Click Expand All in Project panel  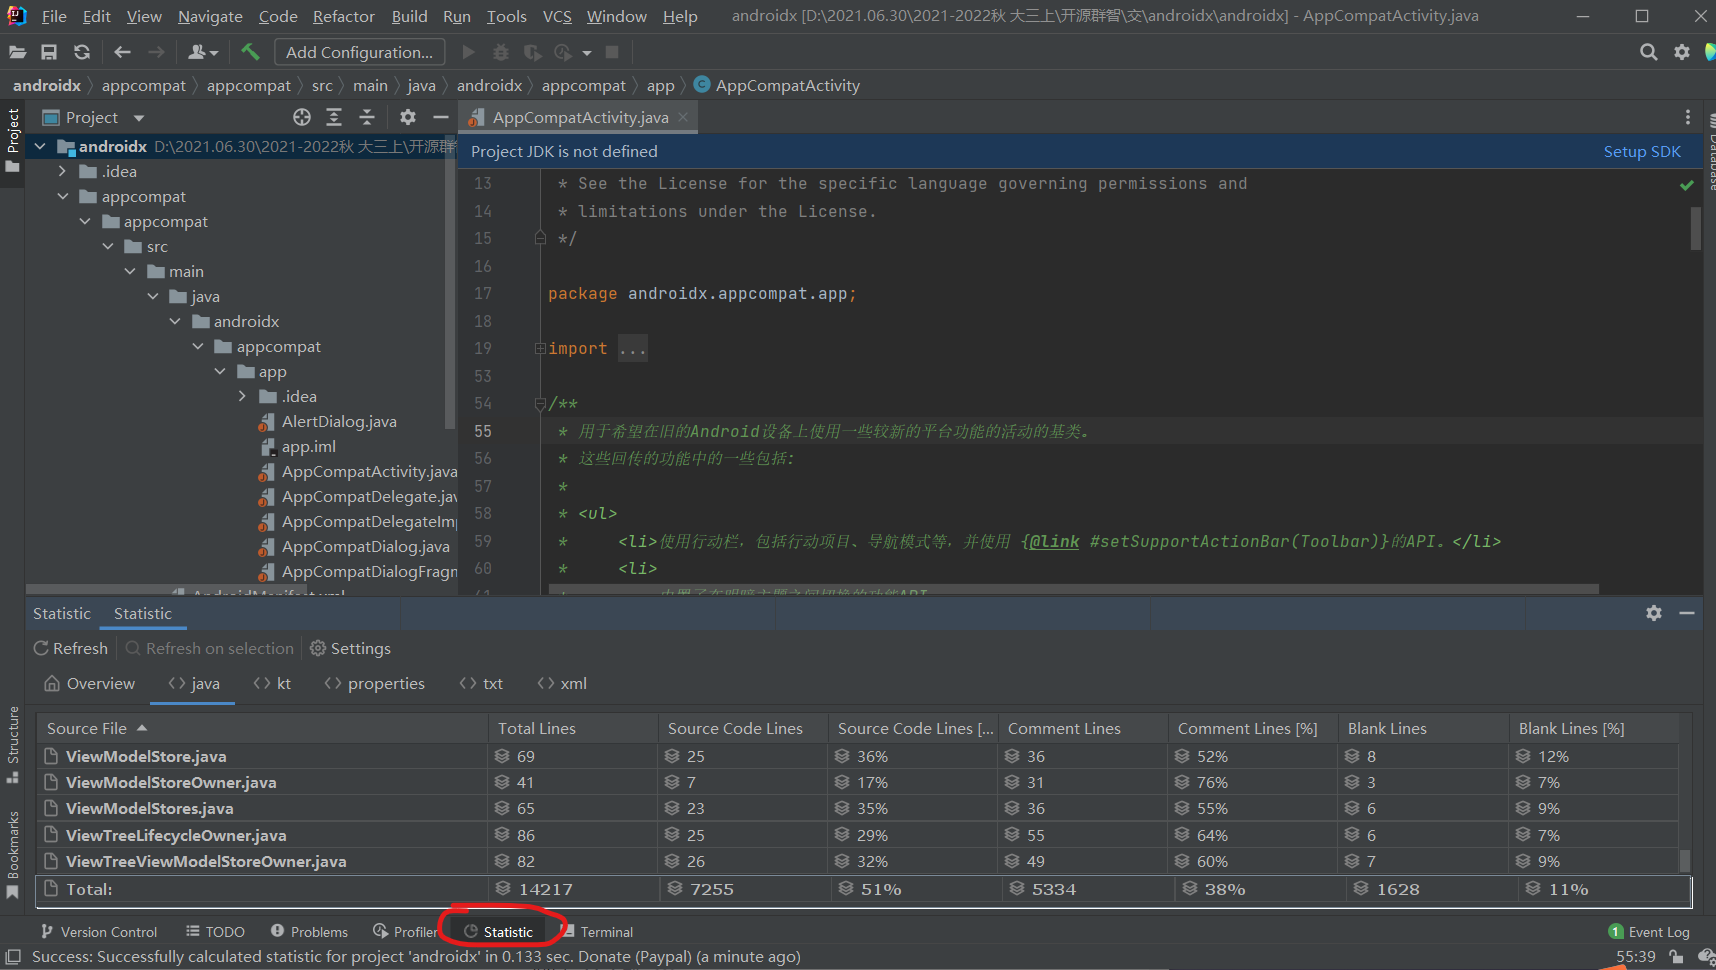pyautogui.click(x=334, y=117)
